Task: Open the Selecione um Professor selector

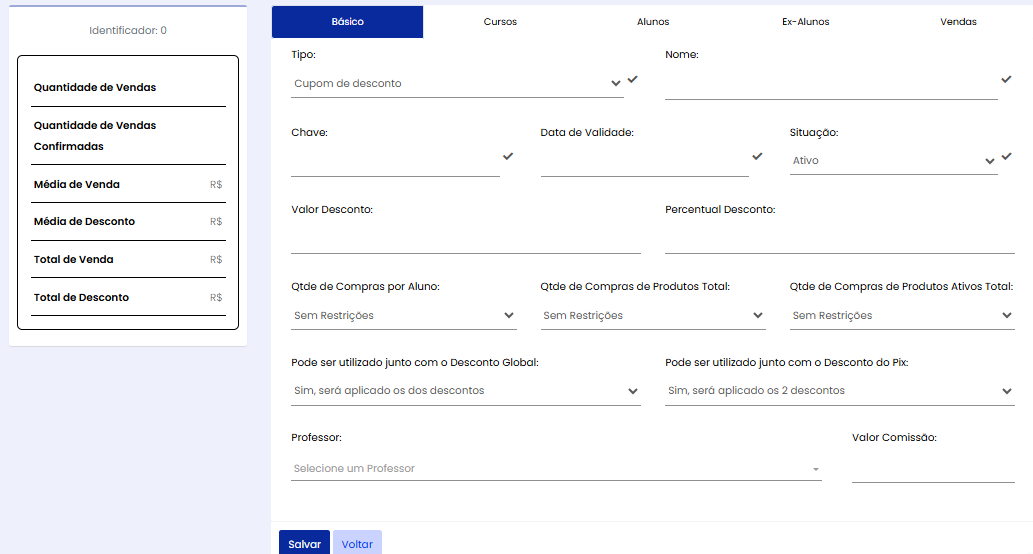Action: tap(555, 469)
